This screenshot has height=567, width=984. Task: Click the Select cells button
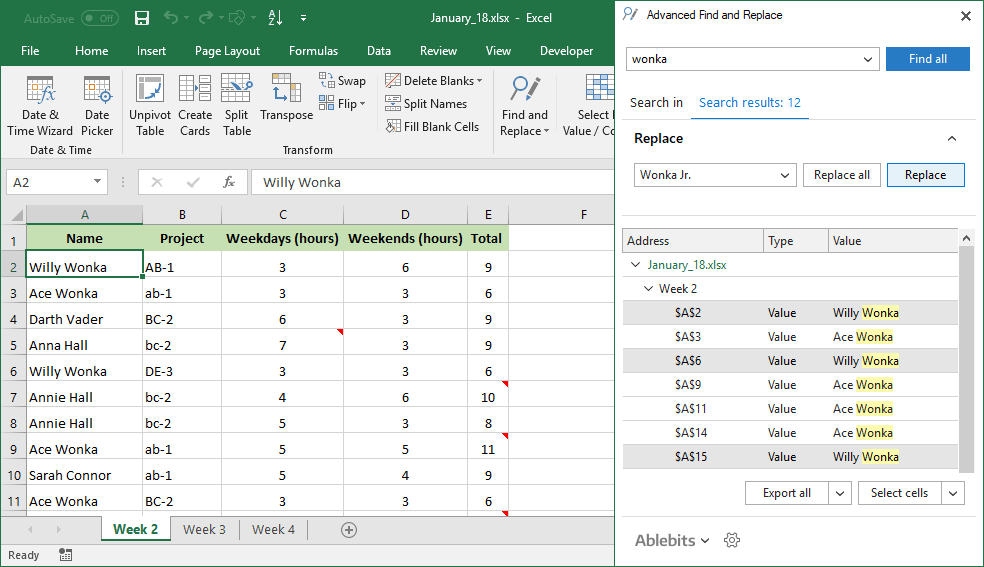[x=899, y=493]
